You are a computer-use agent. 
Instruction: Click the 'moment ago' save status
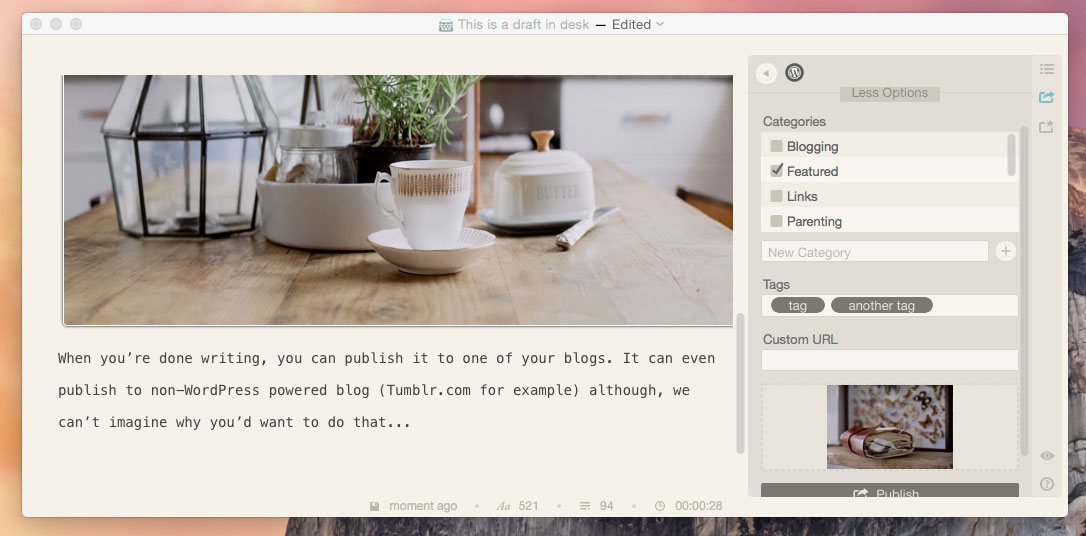click(422, 506)
